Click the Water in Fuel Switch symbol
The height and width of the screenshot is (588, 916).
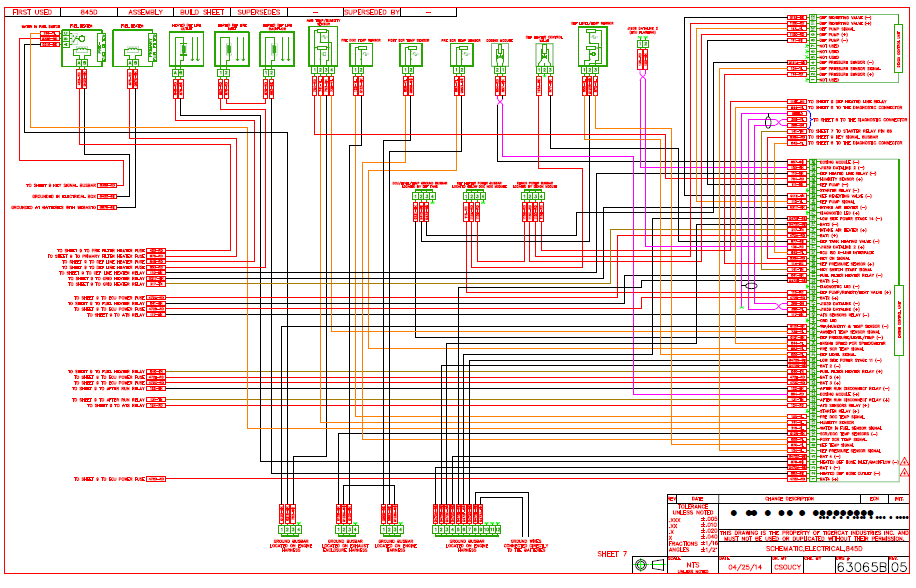(x=48, y=40)
